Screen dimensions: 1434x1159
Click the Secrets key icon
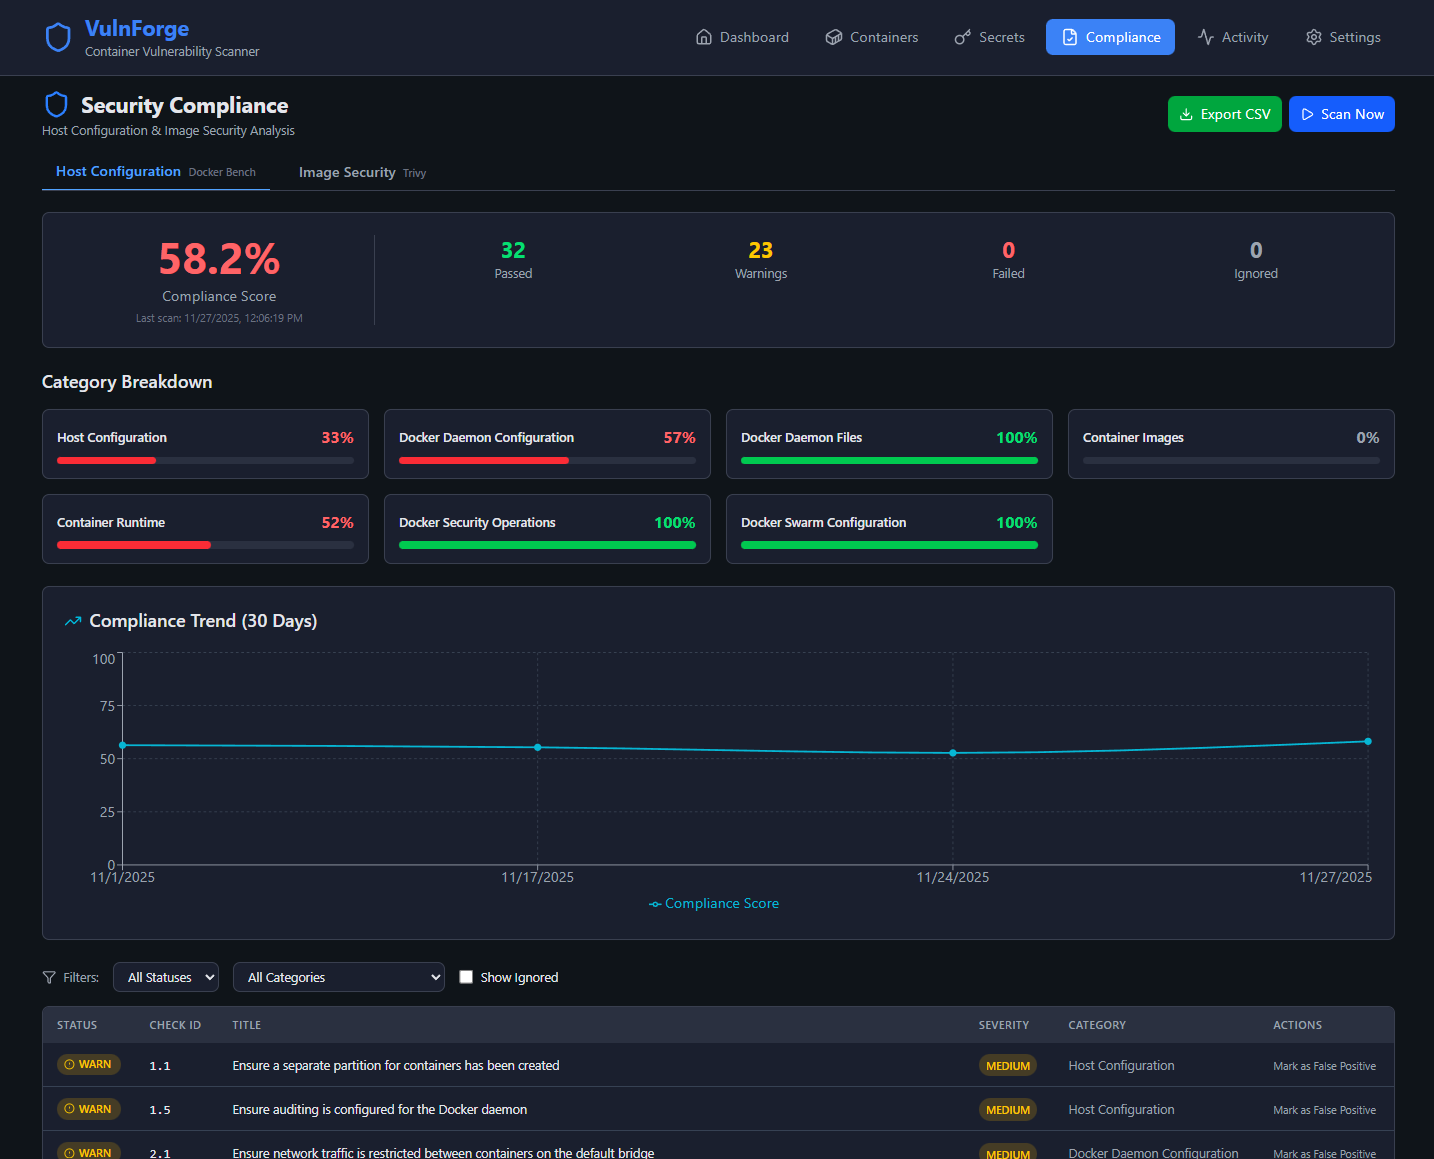[x=963, y=37]
